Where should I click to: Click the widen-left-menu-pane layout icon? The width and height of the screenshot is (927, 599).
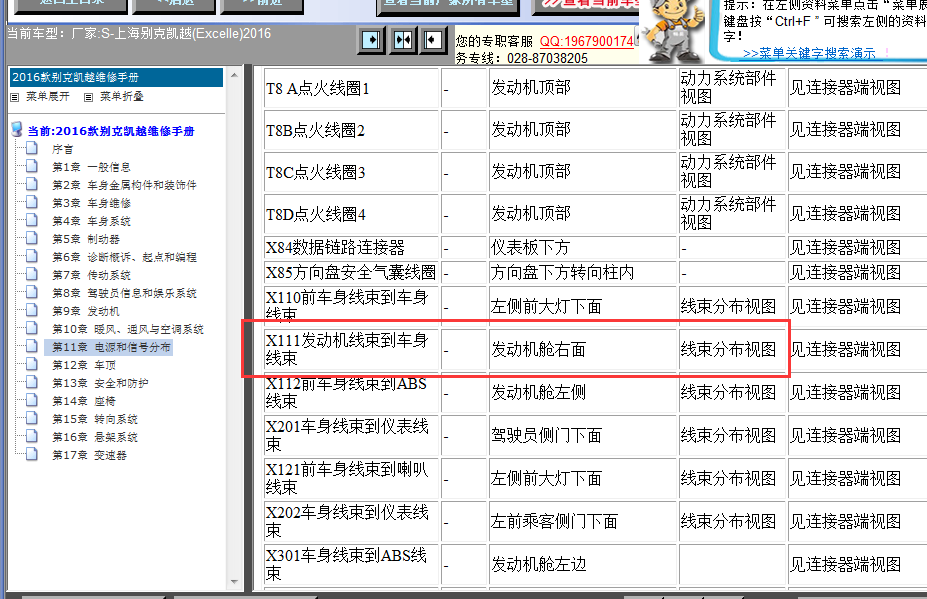(371, 40)
